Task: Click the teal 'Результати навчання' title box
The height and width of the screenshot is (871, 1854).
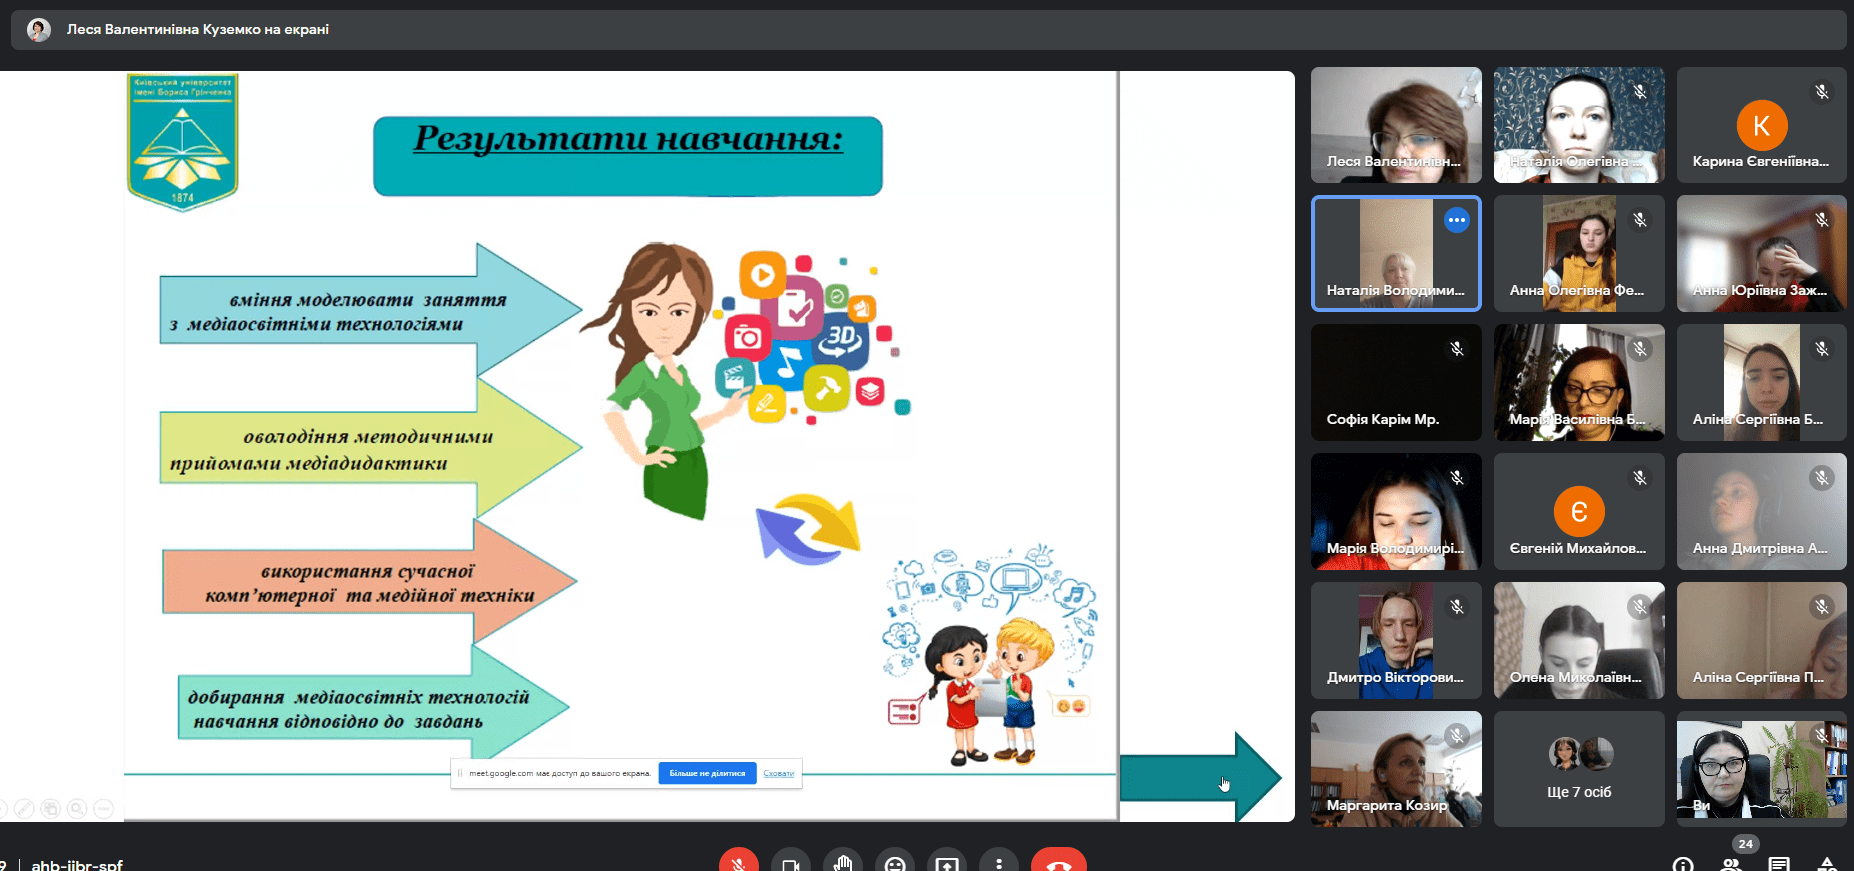Action: pos(627,156)
